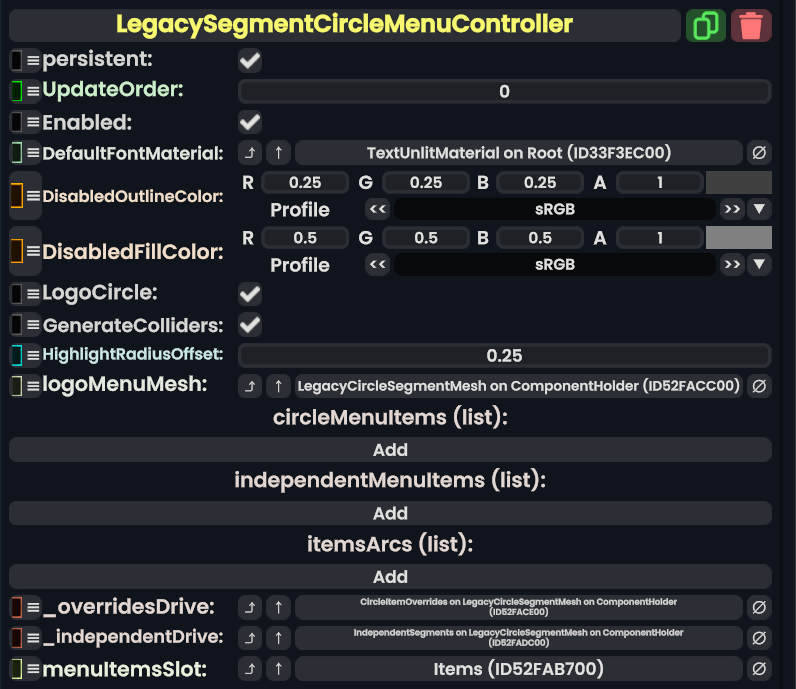Clear the _independentDrive reference with null icon
796x689 pixels.
(759, 637)
